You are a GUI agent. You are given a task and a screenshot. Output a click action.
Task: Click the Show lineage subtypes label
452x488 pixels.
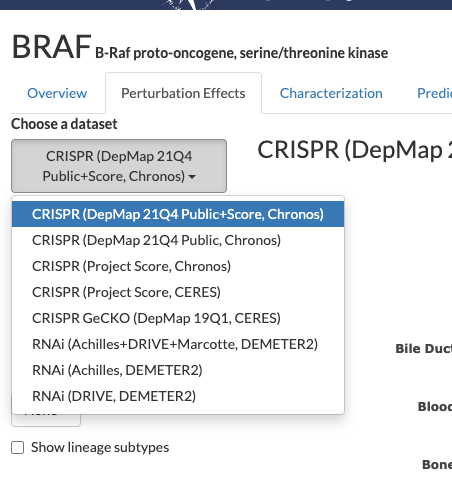[x=100, y=447]
